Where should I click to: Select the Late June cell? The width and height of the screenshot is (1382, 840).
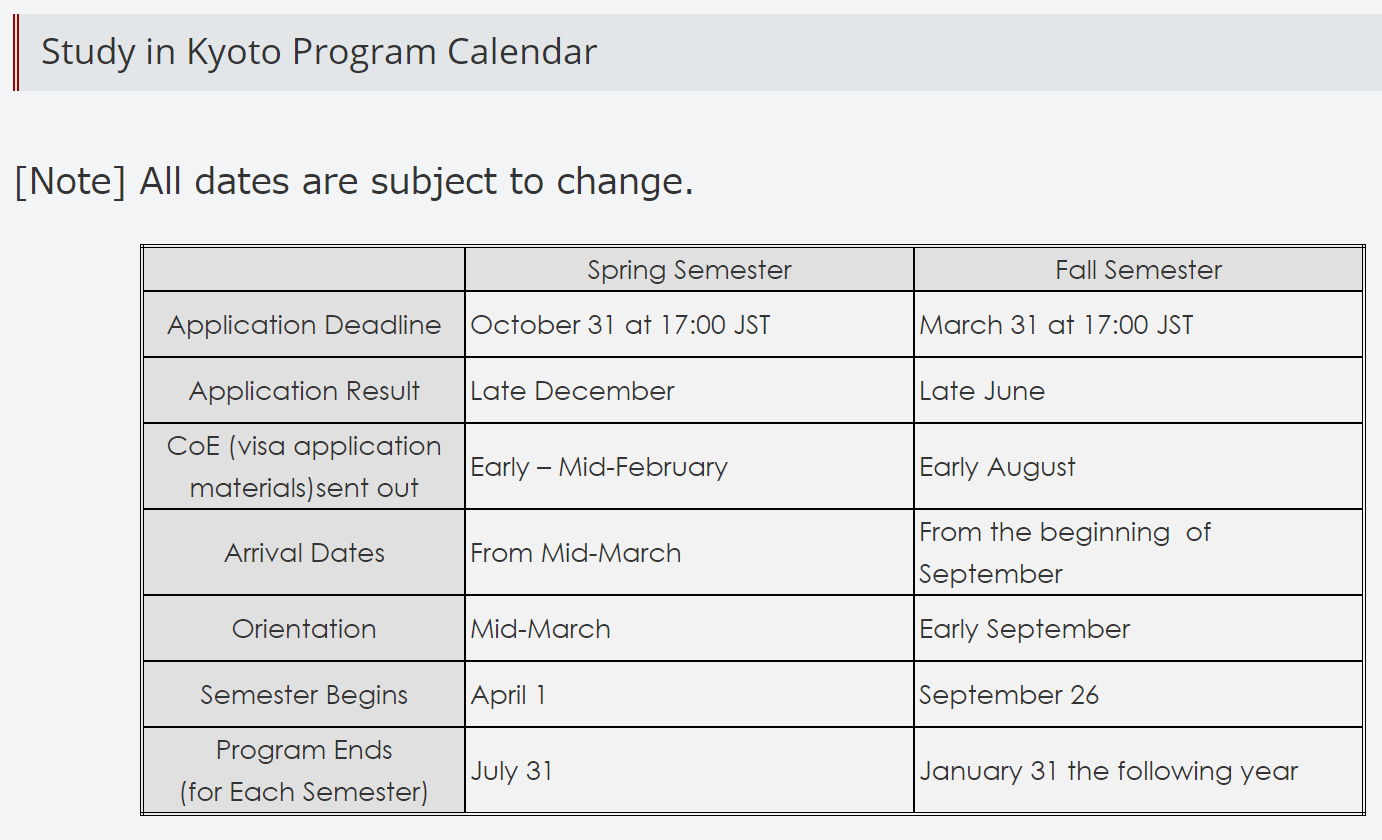1138,391
